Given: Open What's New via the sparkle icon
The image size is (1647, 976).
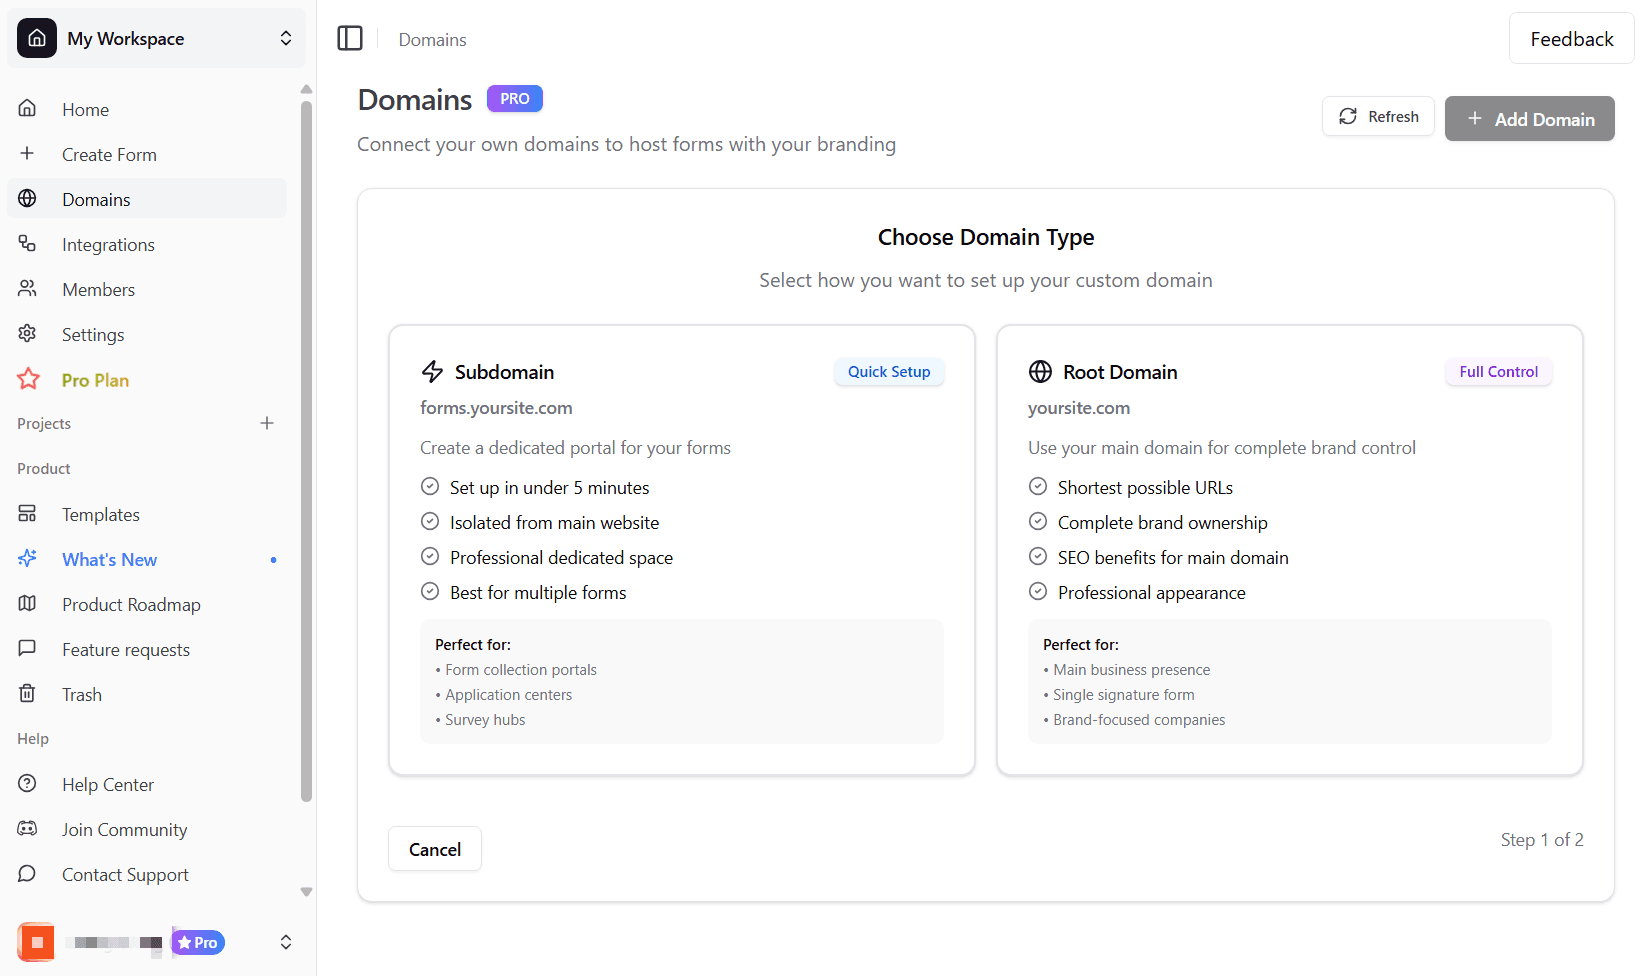Looking at the screenshot, I should pos(27,559).
